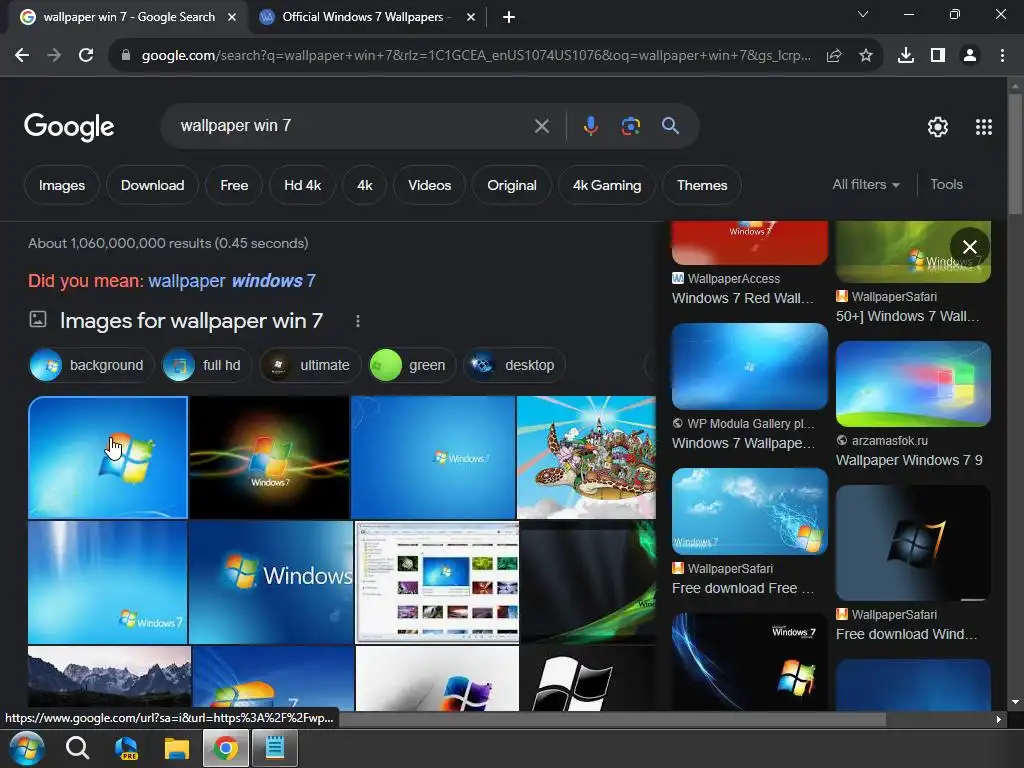This screenshot has height=768, width=1024.
Task: Expand the All filters dropdown
Action: pyautogui.click(x=866, y=185)
